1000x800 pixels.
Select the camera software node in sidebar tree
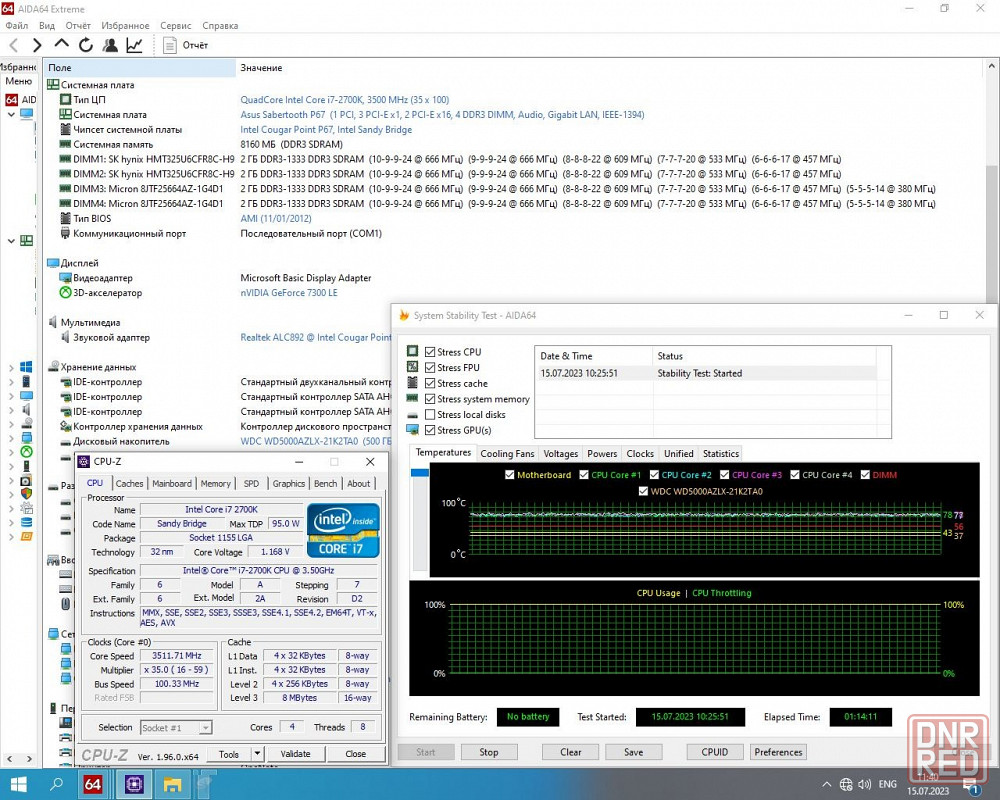(x=26, y=480)
